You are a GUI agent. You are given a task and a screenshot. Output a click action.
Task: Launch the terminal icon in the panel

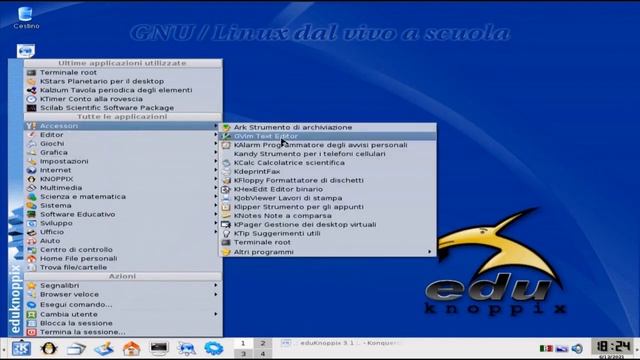coord(159,348)
